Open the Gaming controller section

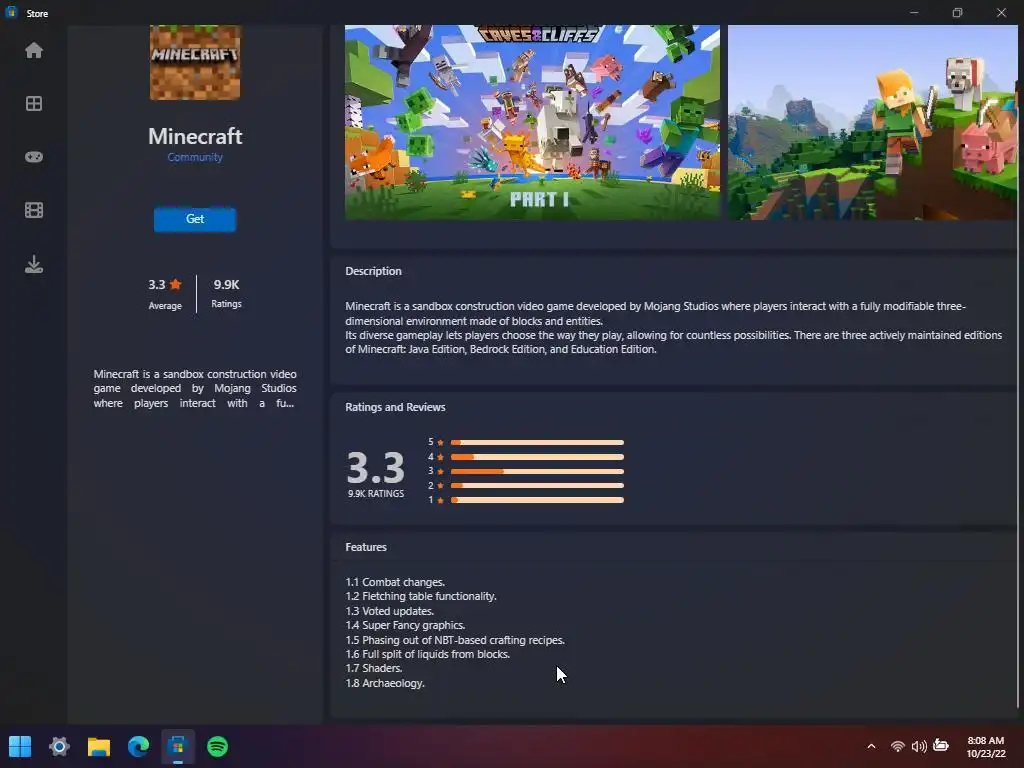[34, 157]
